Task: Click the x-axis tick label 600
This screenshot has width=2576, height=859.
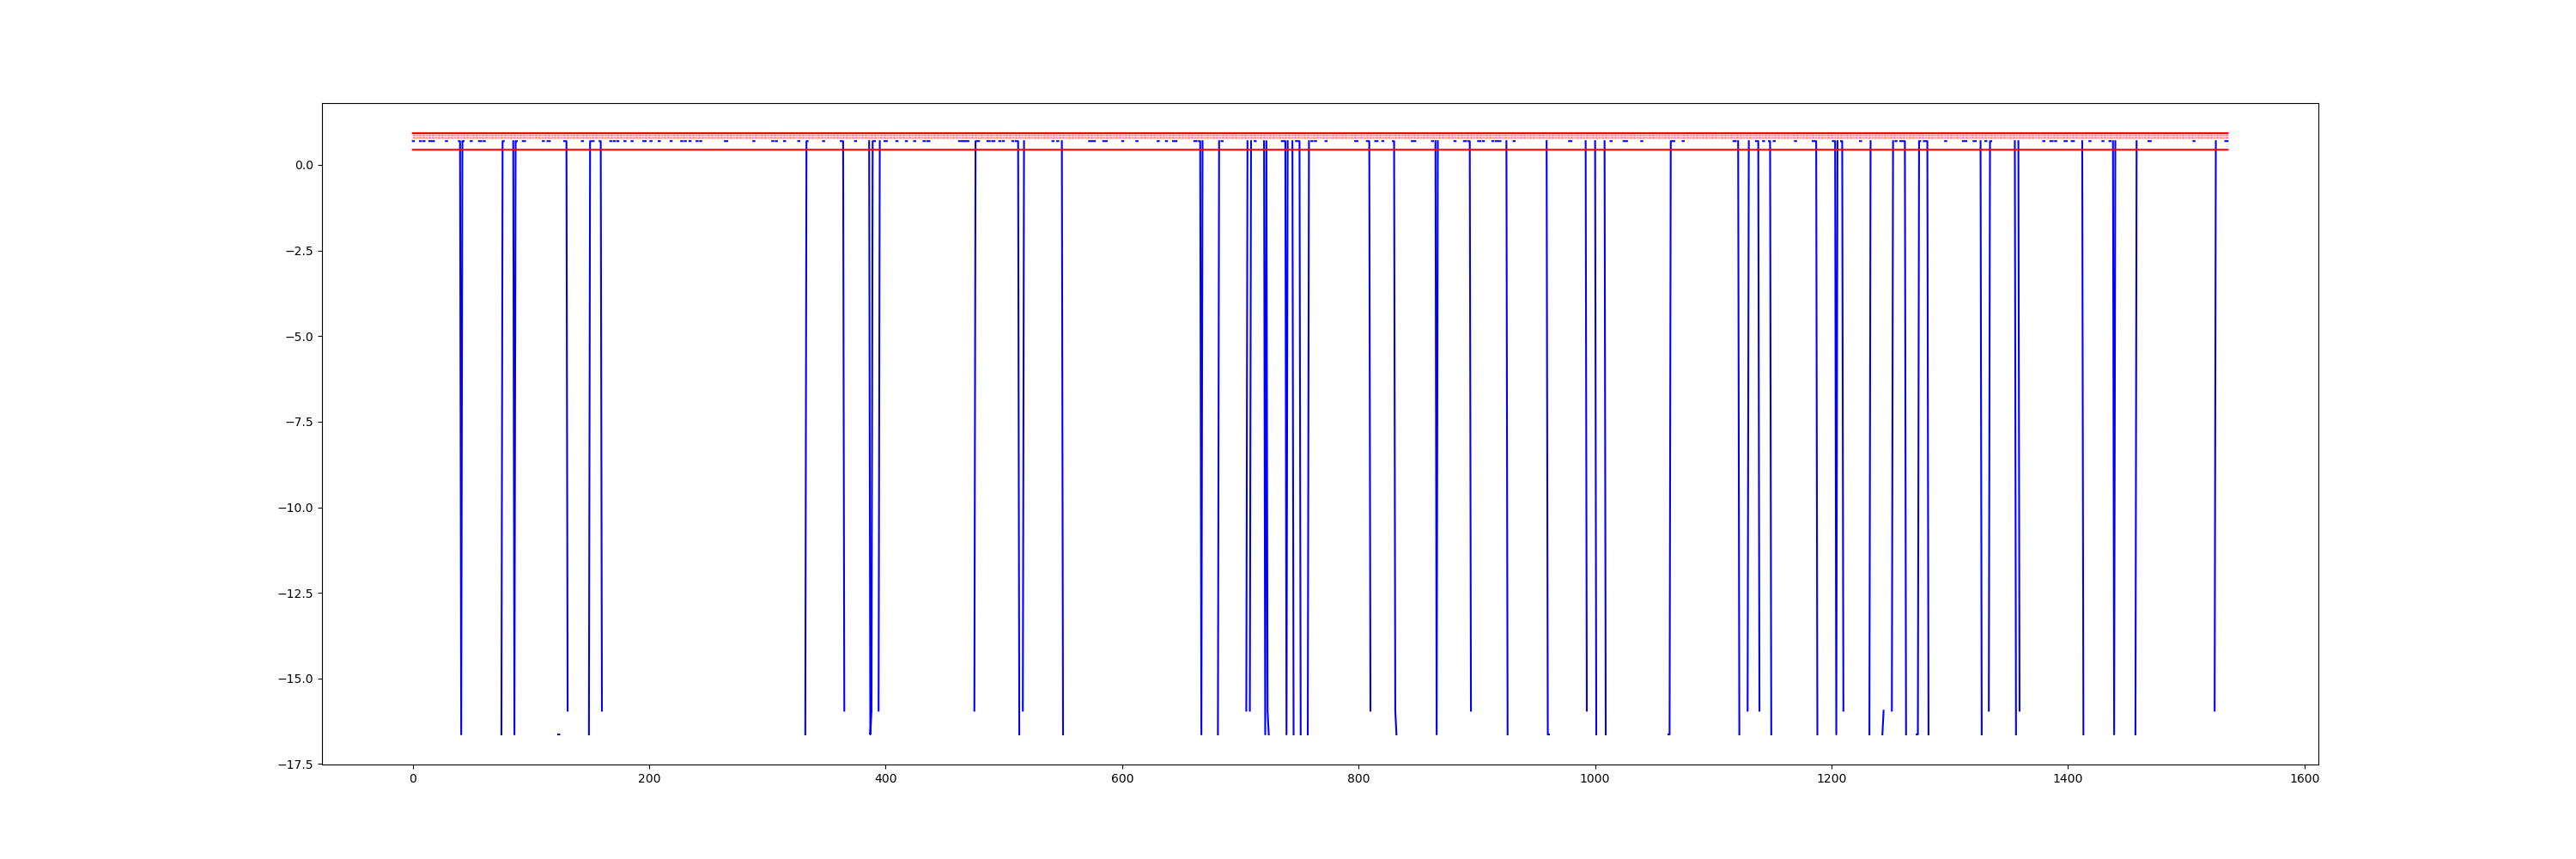Action: (x=1122, y=779)
